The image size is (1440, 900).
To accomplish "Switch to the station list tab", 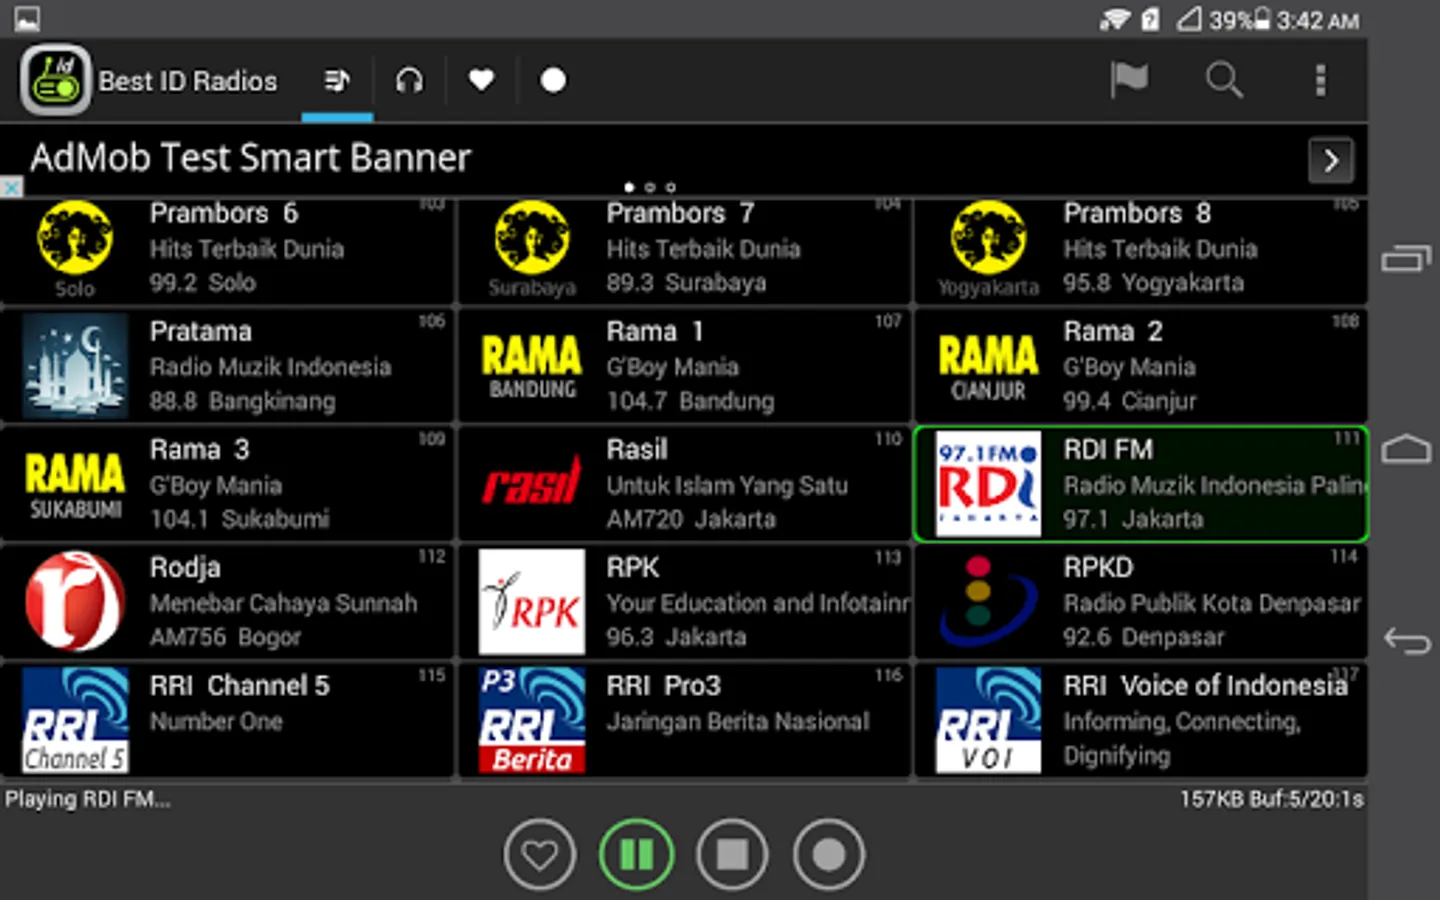I will click(x=337, y=80).
